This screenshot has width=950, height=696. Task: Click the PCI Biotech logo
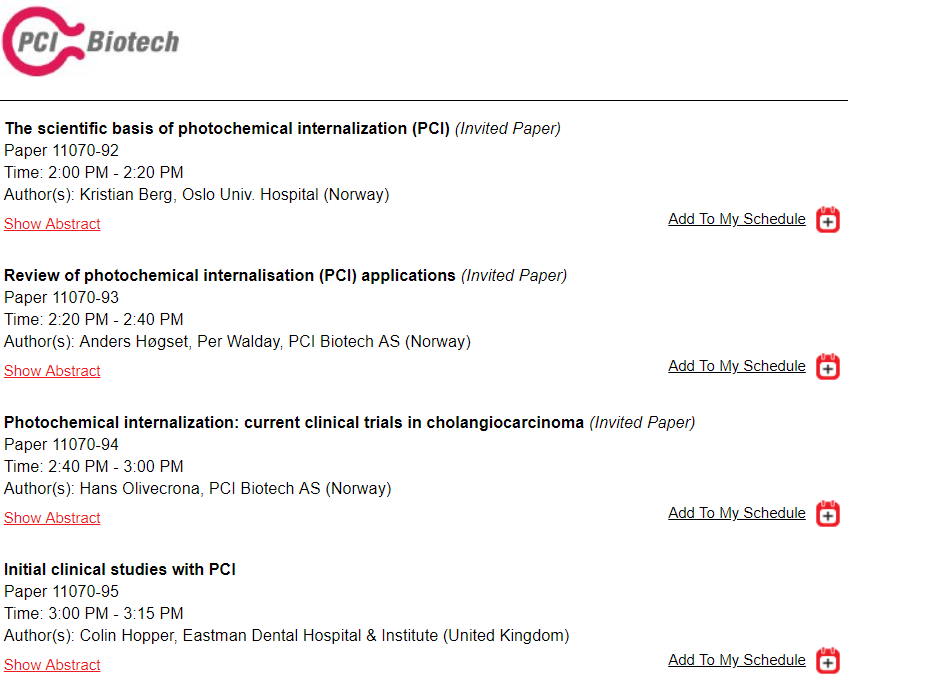point(91,41)
